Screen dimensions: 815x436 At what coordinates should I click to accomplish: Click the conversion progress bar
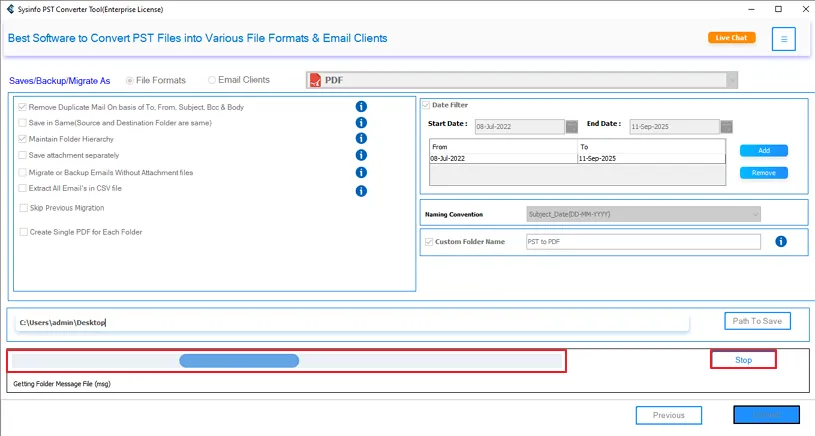pos(286,361)
